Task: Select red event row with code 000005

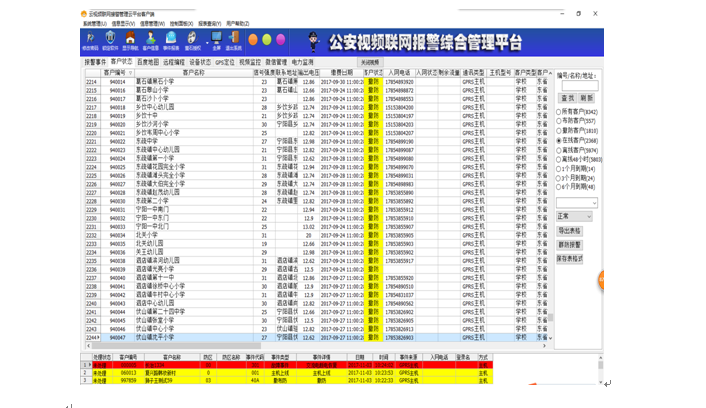Action: pyautogui.click(x=287, y=365)
